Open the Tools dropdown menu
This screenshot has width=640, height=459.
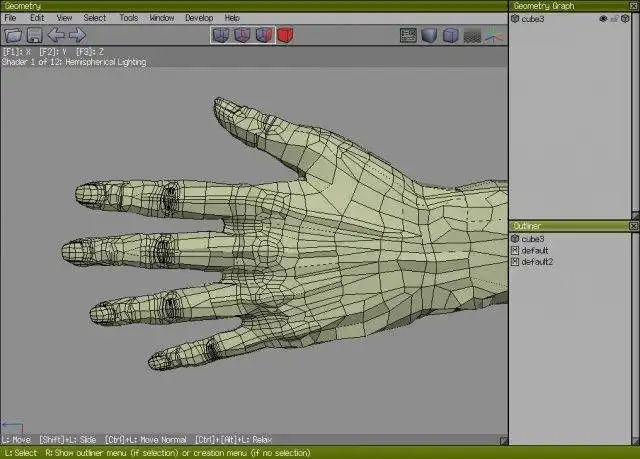point(129,18)
